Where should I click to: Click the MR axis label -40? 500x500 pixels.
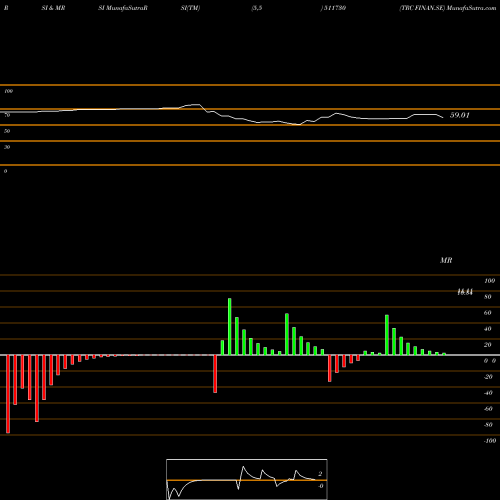tap(488, 393)
